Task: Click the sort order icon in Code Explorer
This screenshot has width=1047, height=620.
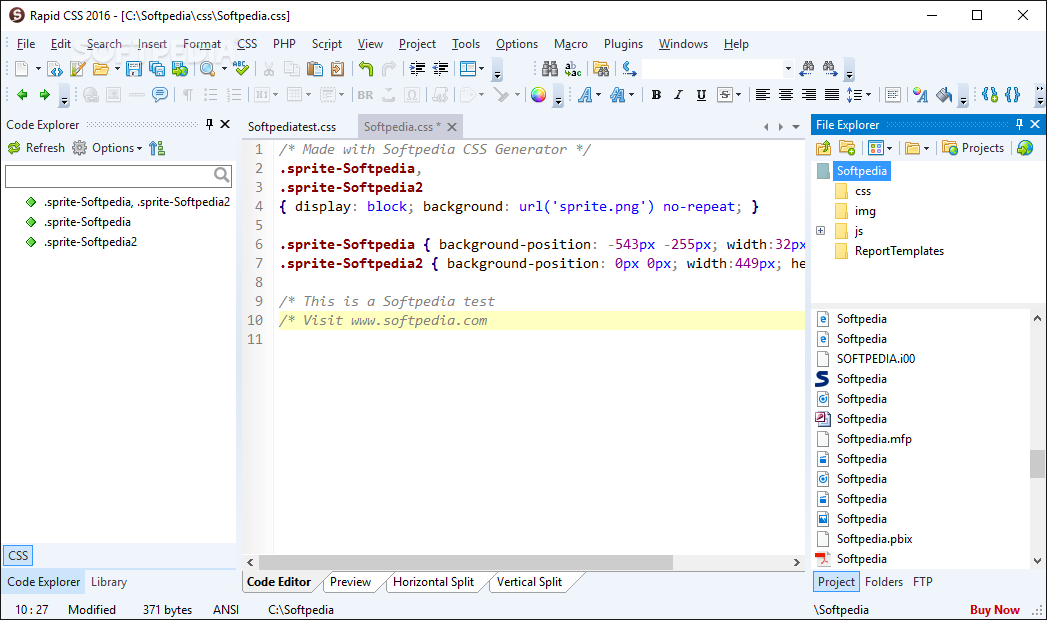Action: click(x=157, y=148)
